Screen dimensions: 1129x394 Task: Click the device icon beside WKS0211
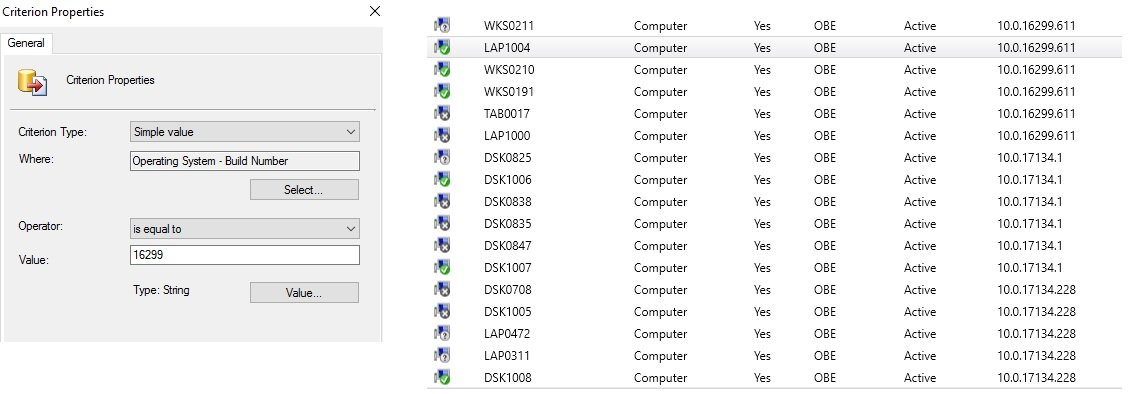441,26
